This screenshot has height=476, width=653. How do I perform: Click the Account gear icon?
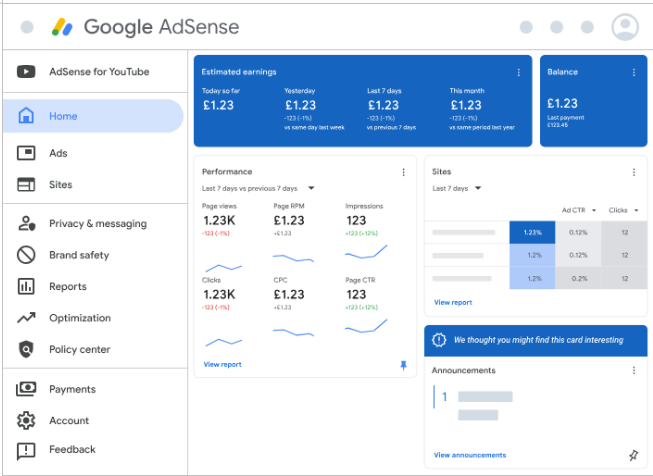[x=26, y=420]
